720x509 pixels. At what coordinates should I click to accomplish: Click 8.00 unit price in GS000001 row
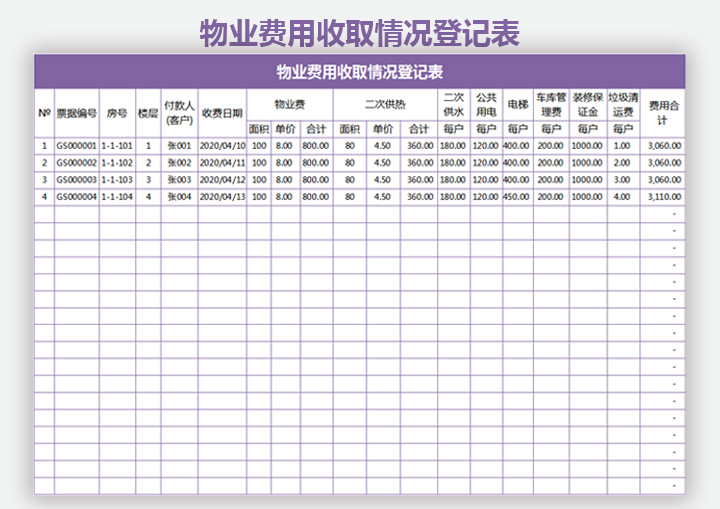[x=284, y=146]
